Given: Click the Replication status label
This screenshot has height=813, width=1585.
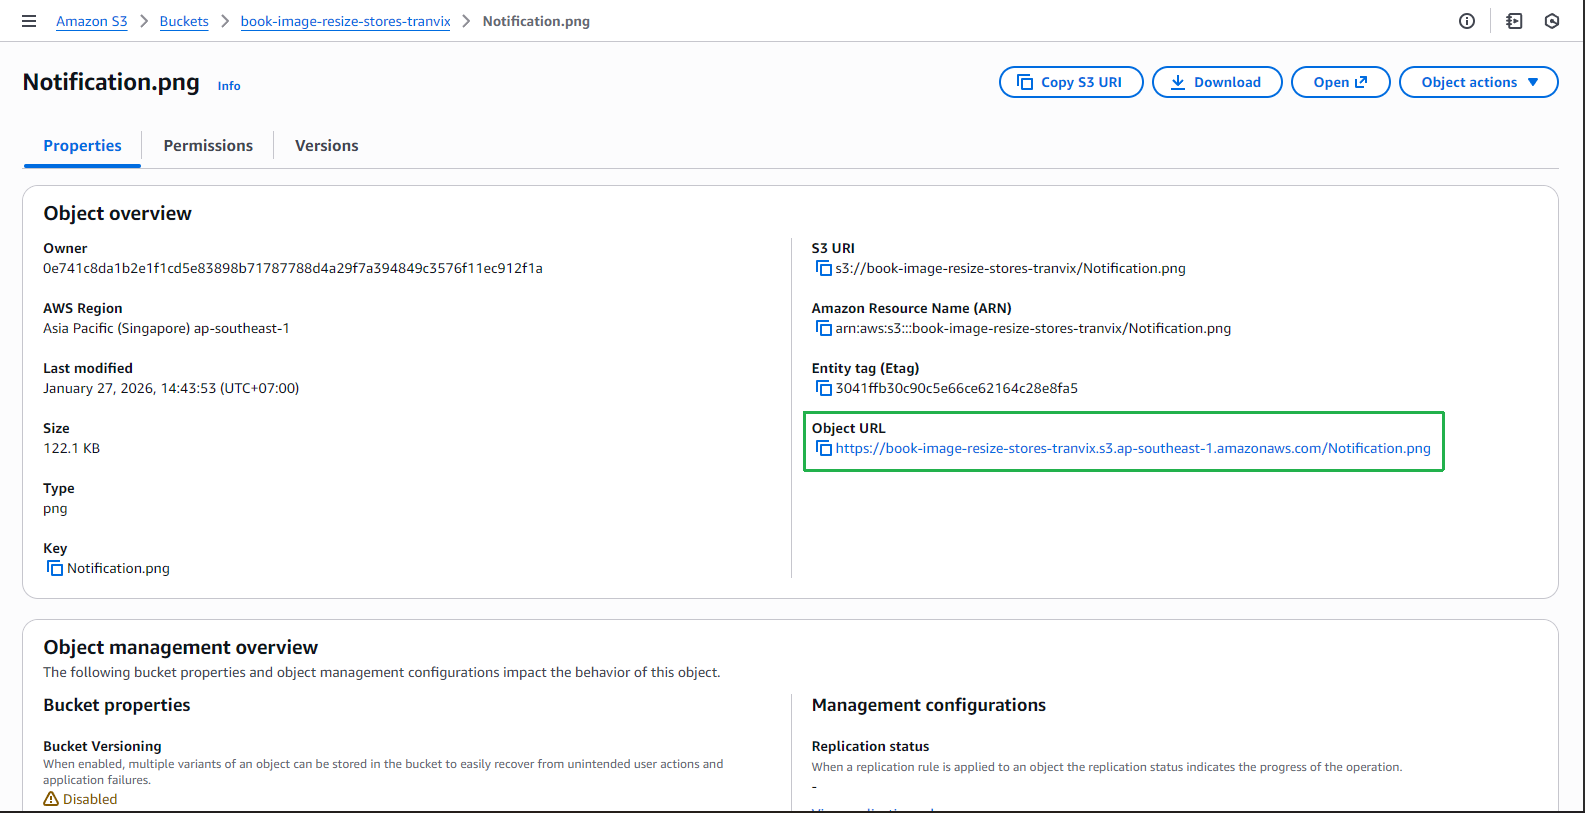Looking at the screenshot, I should [870, 746].
